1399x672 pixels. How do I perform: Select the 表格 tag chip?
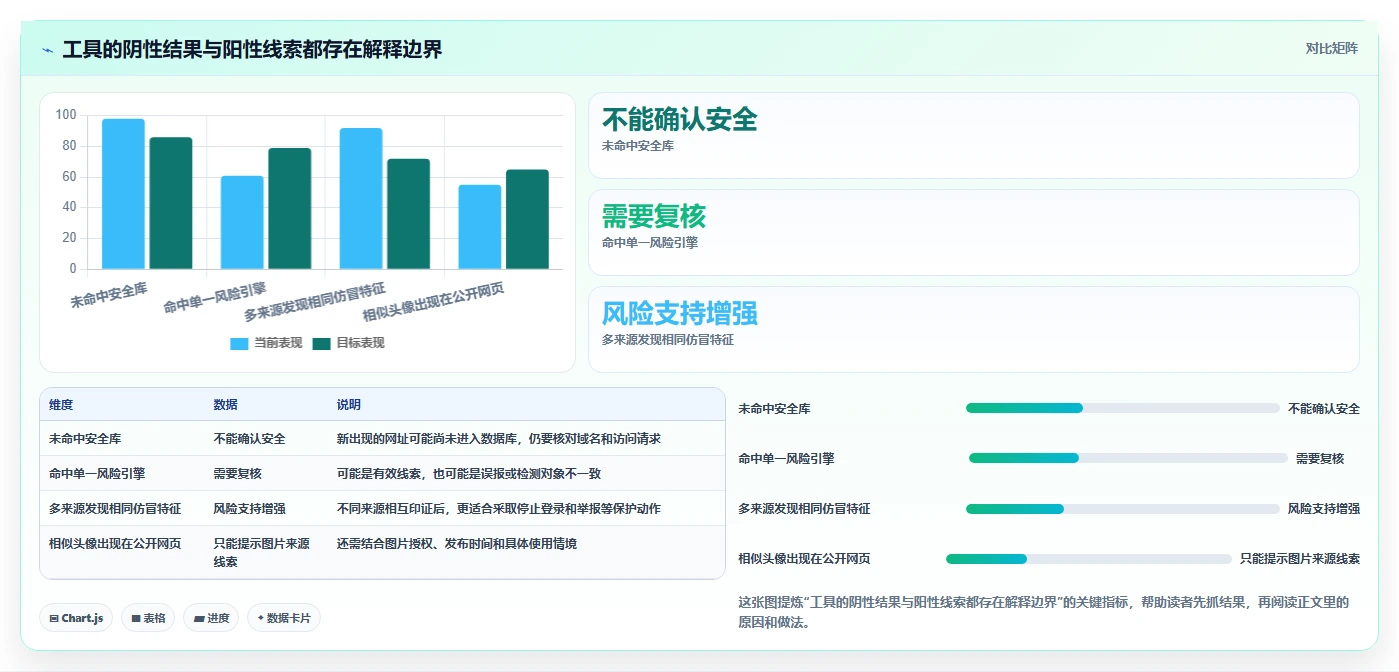[147, 618]
